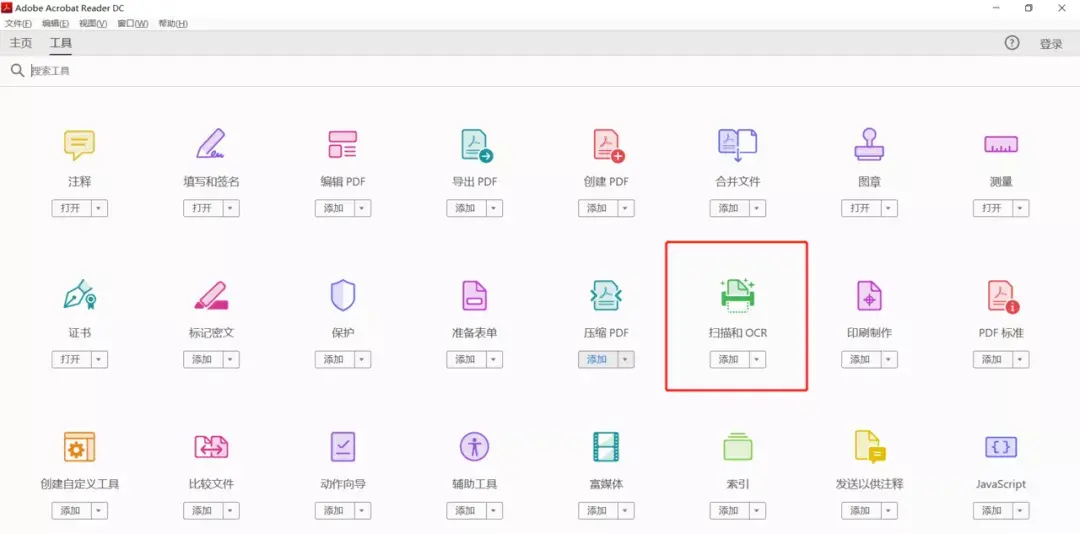1080x534 pixels.
Task: Expand the dropdown arrow under 图章
Action: pos(889,208)
